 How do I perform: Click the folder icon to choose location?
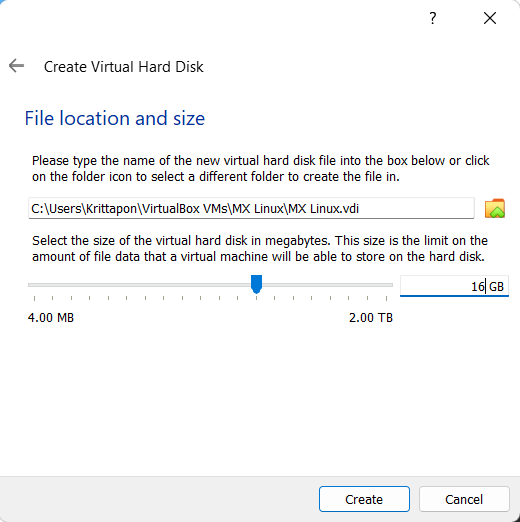click(495, 209)
